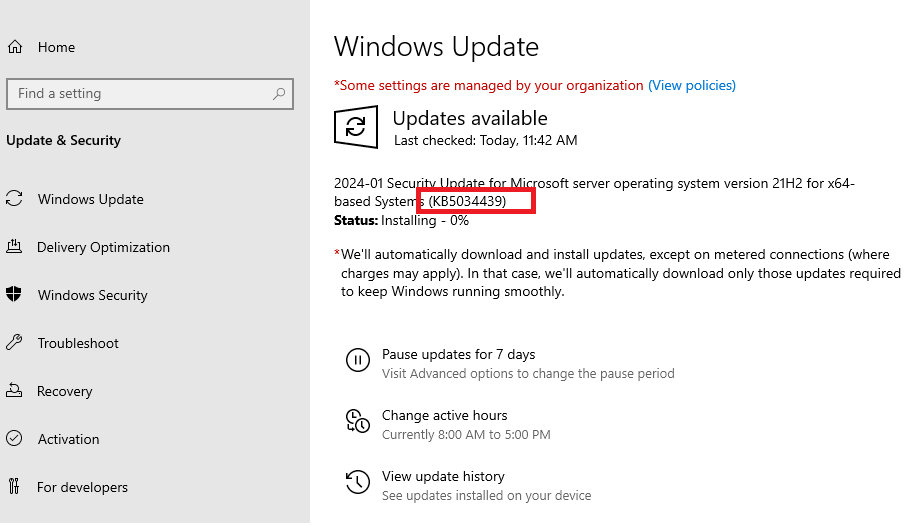Click the managed by your organization notice

pyautogui.click(x=489, y=85)
